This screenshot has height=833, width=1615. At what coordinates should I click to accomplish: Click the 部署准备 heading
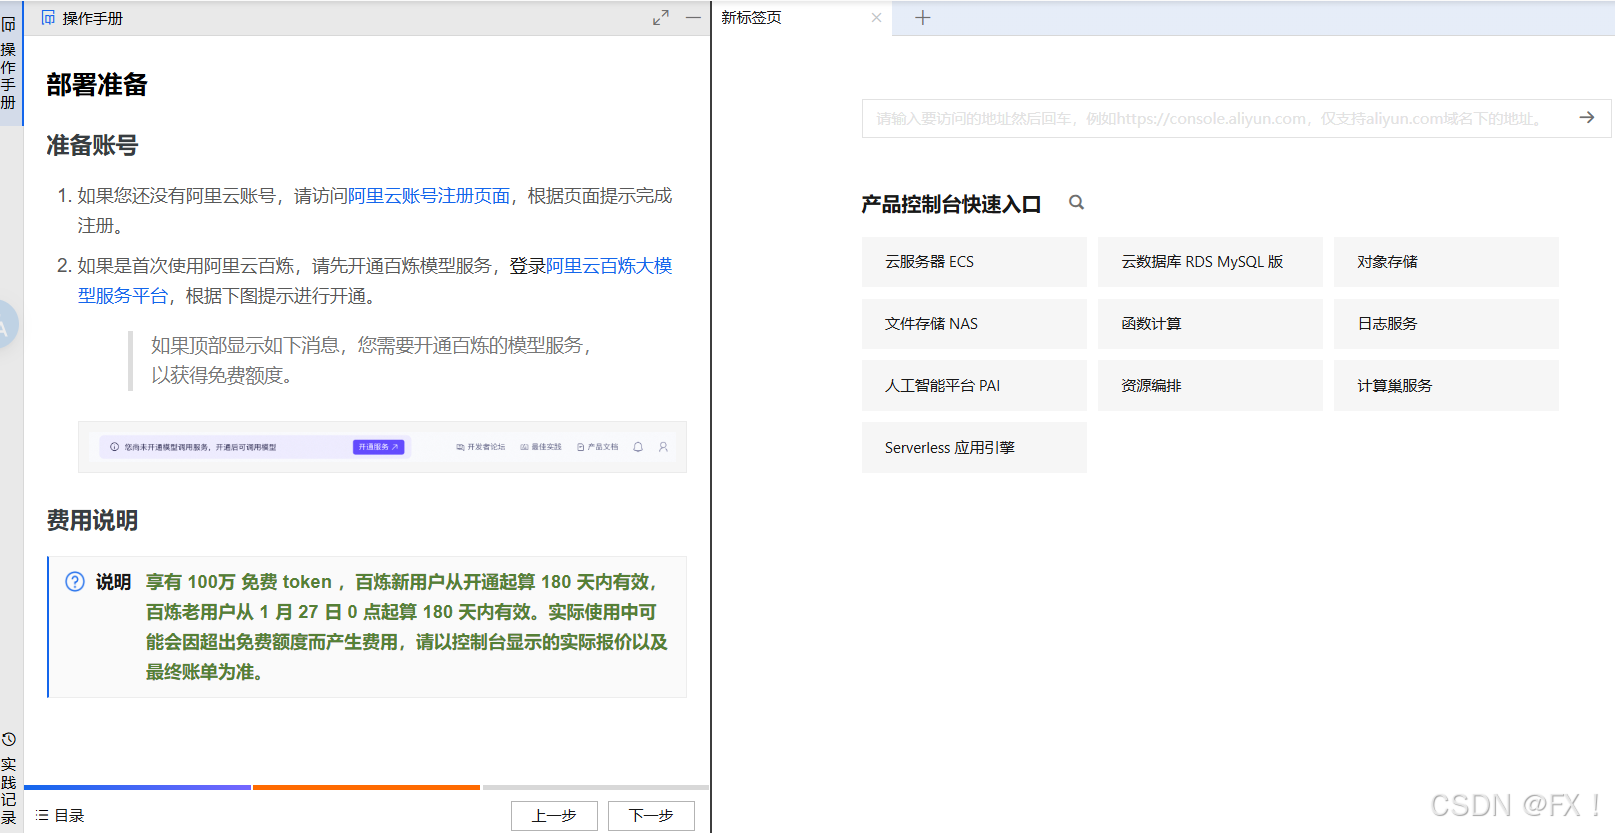(x=97, y=85)
